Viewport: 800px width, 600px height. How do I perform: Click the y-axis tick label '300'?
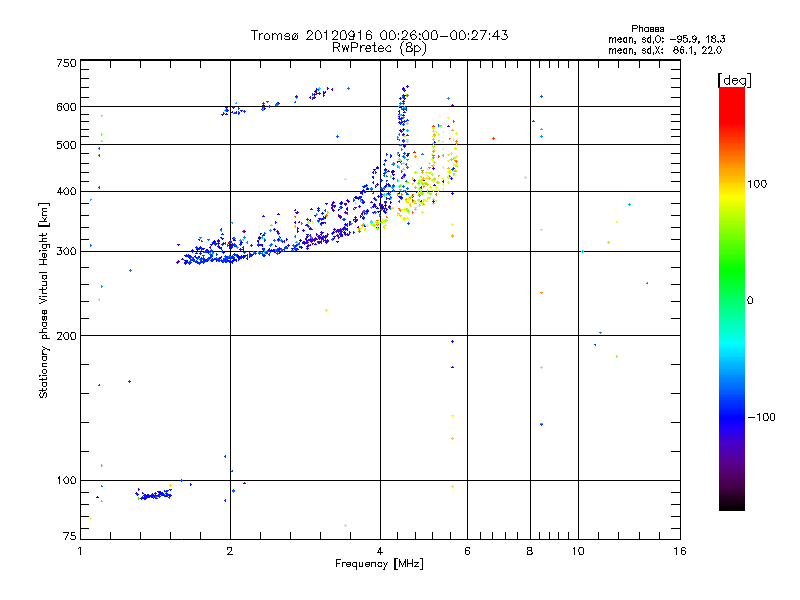(66, 252)
